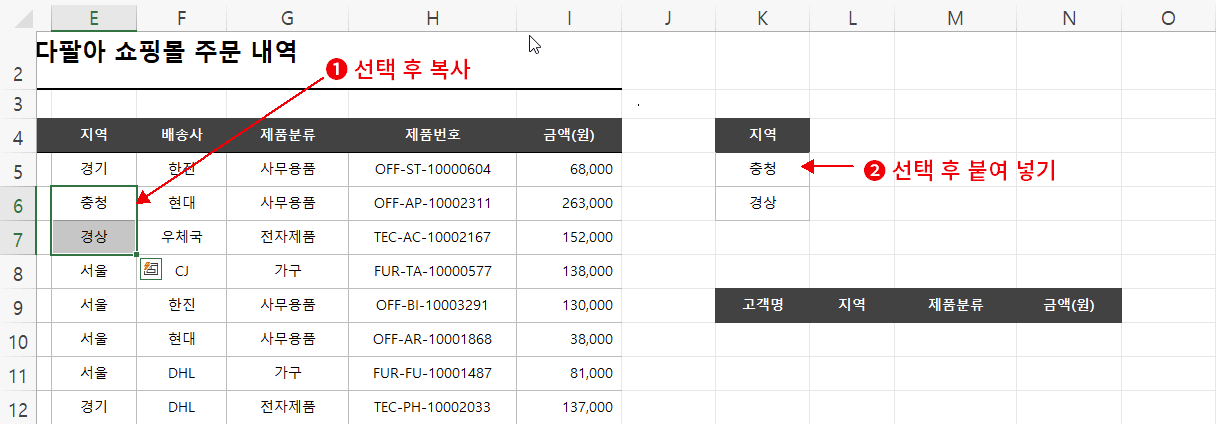The image size is (1216, 424).
Task: Select cell 'OFF-BI-10003291'
Action: coord(432,305)
